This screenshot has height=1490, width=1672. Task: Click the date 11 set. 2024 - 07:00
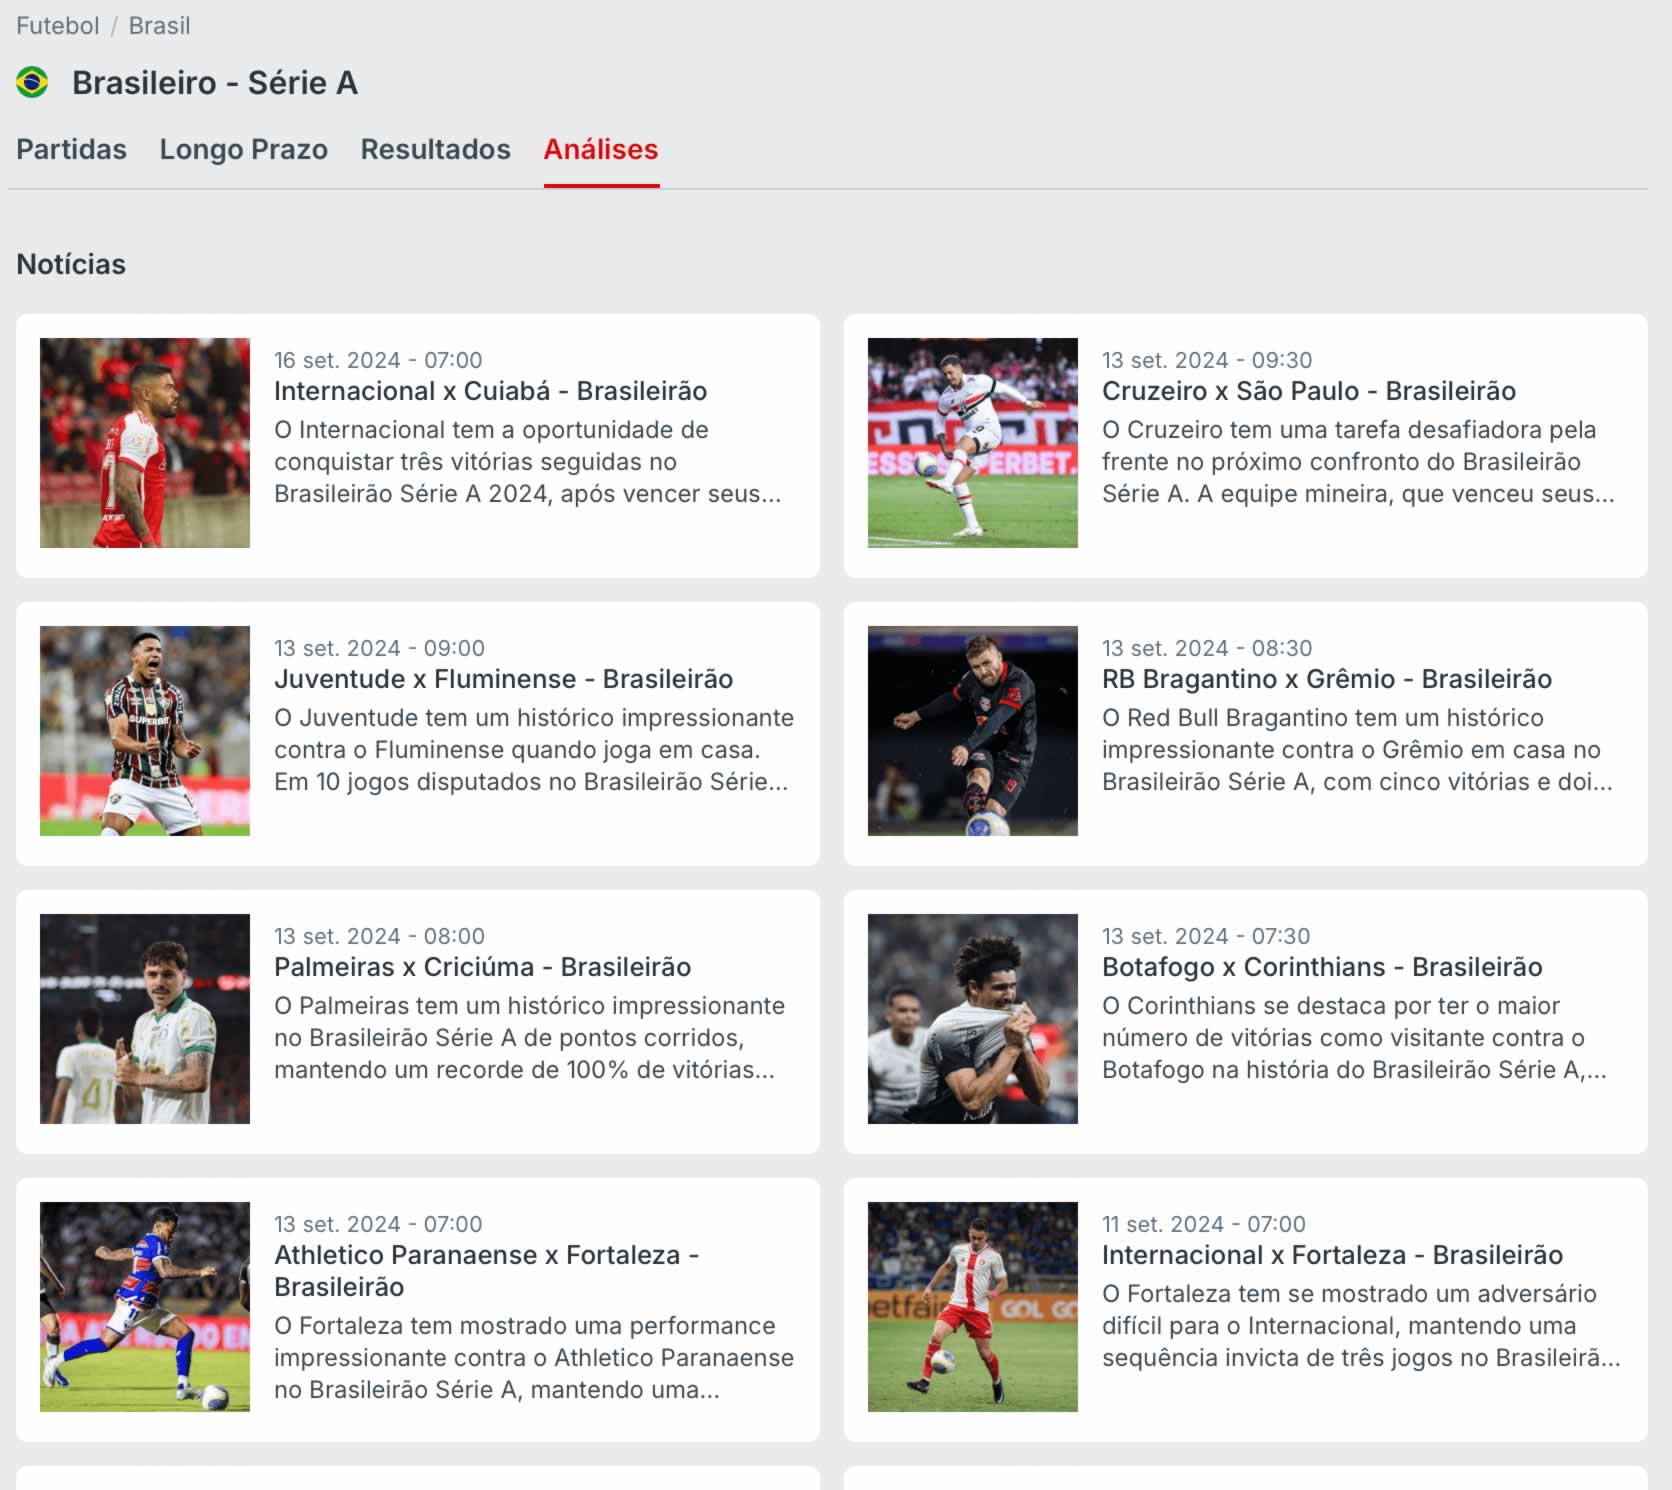[x=1204, y=1224]
